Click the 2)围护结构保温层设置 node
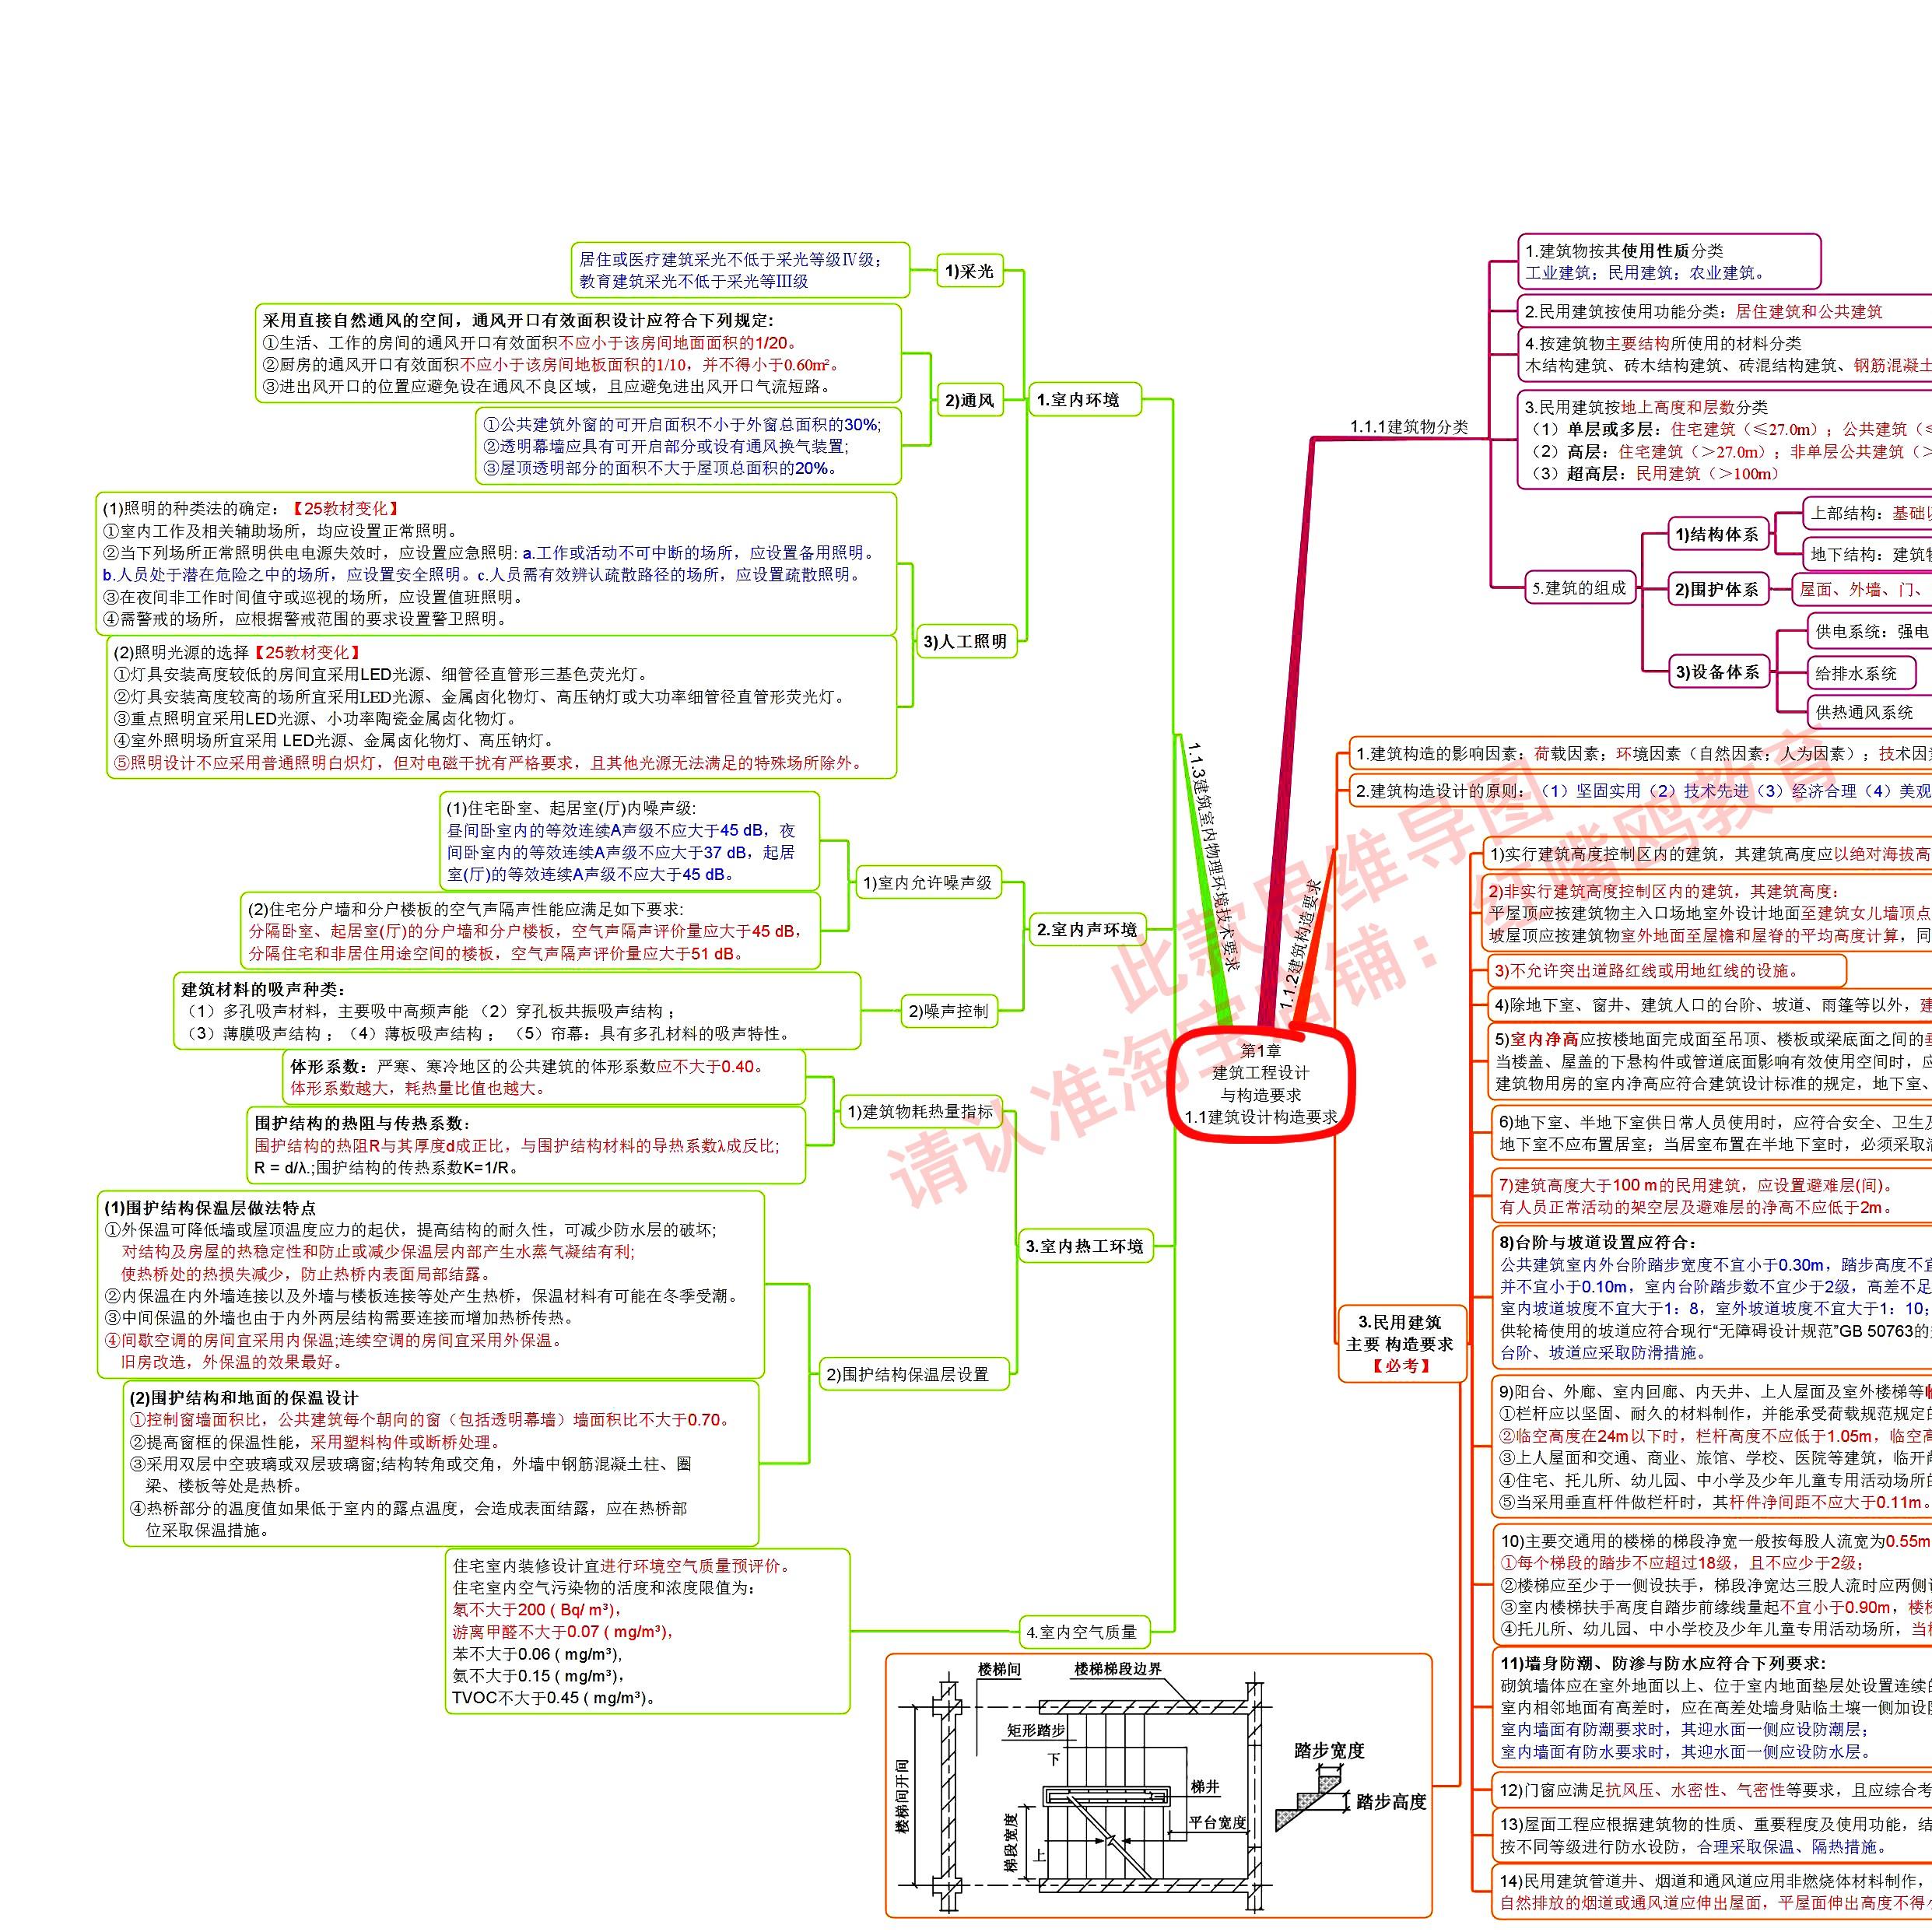Screen dimensions: 1932x1932 914,1374
